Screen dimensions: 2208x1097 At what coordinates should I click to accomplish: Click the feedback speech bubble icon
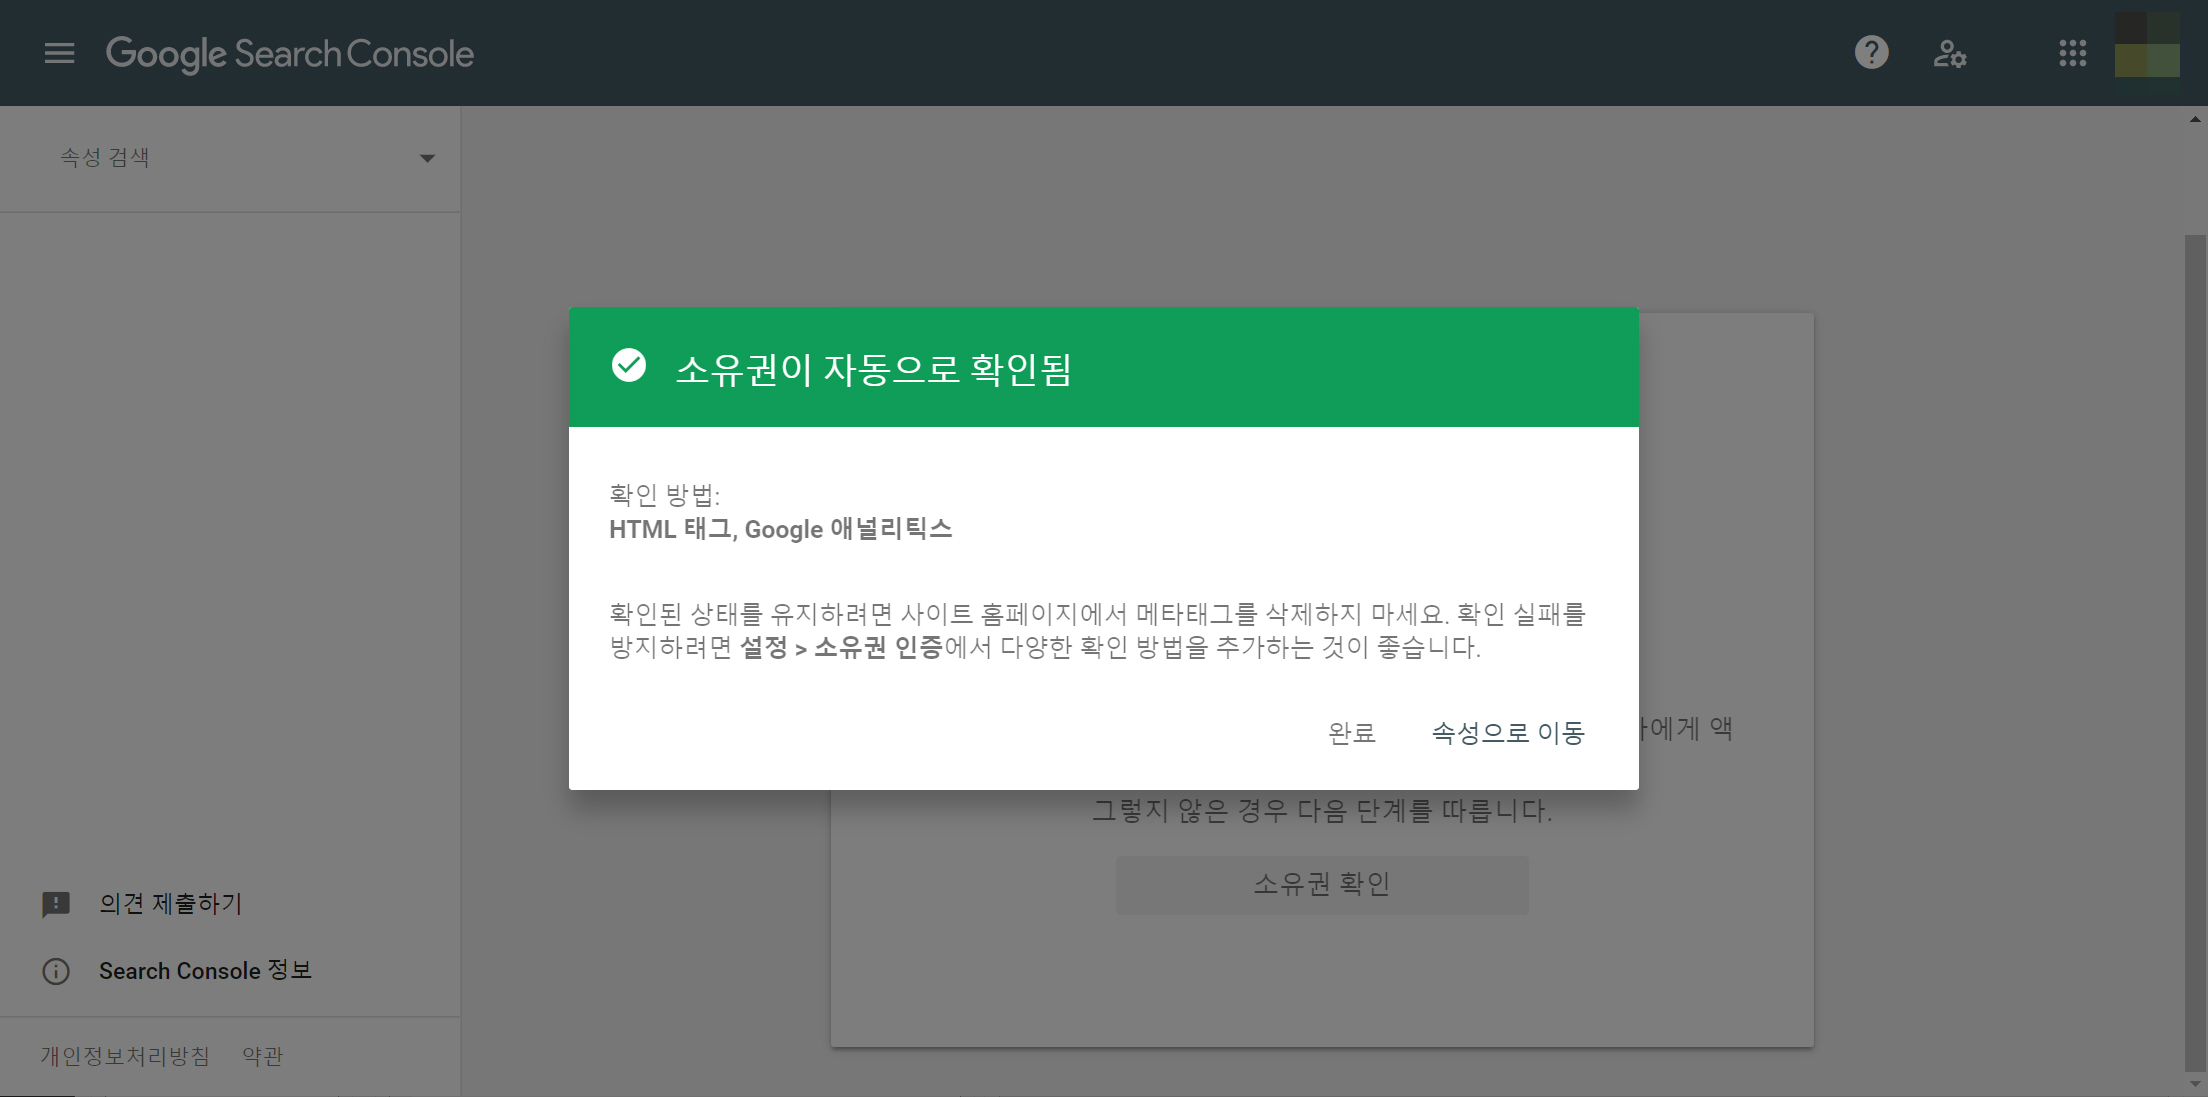tap(55, 904)
